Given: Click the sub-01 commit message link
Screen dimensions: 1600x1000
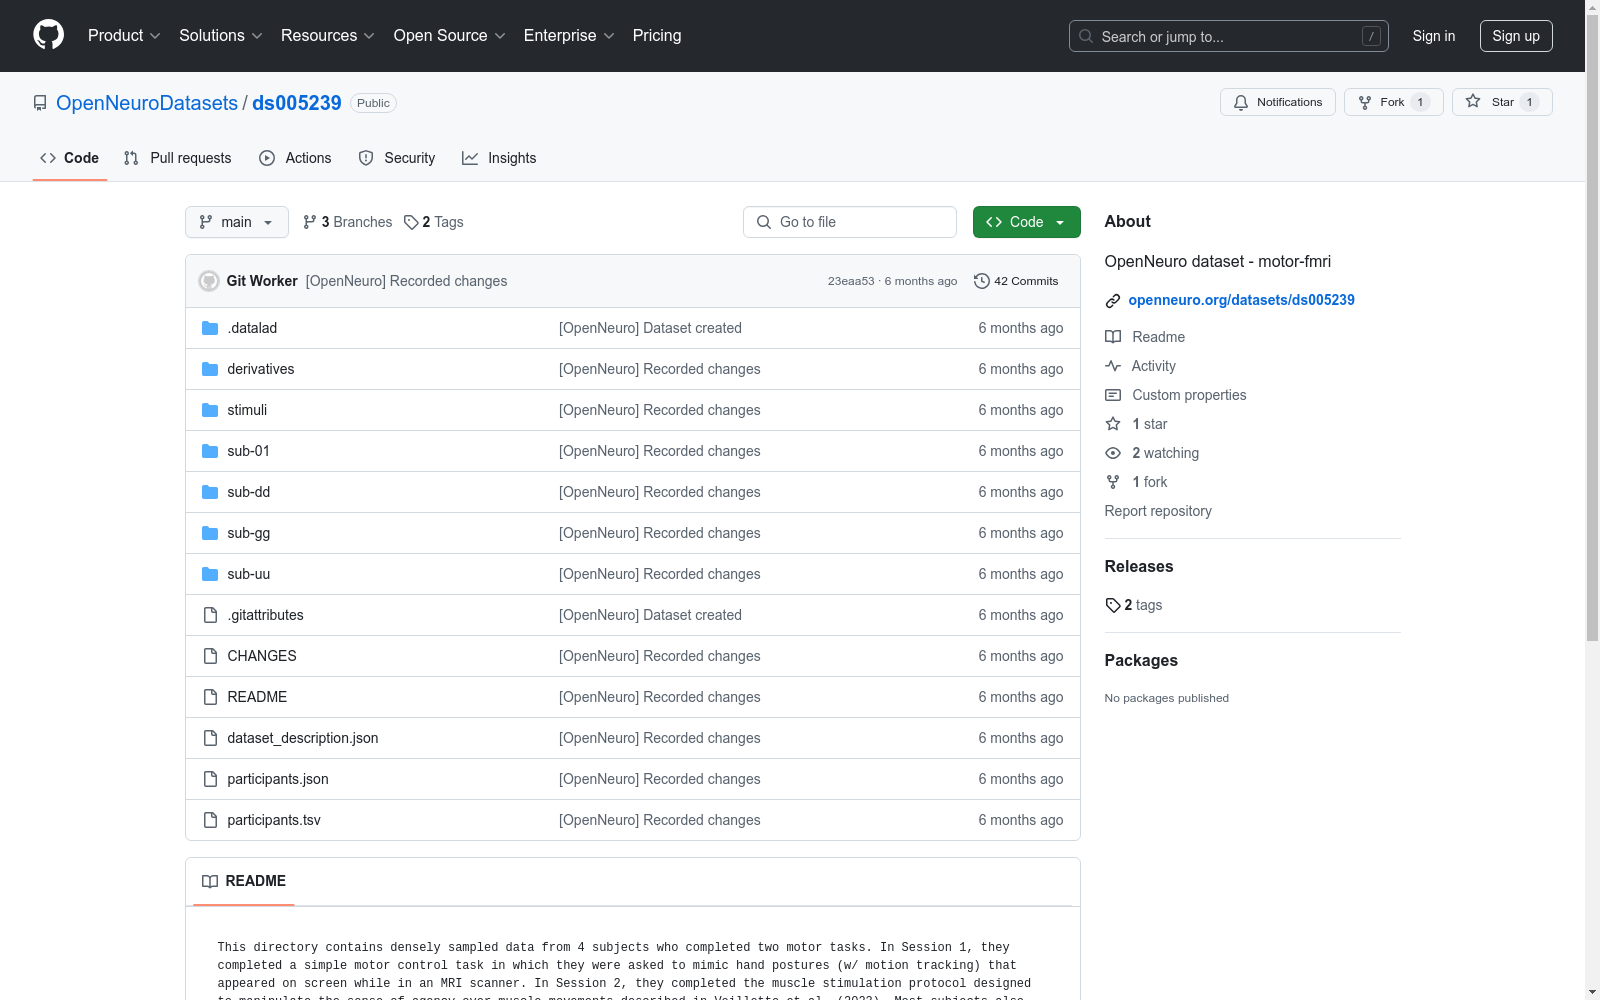Looking at the screenshot, I should (x=660, y=451).
